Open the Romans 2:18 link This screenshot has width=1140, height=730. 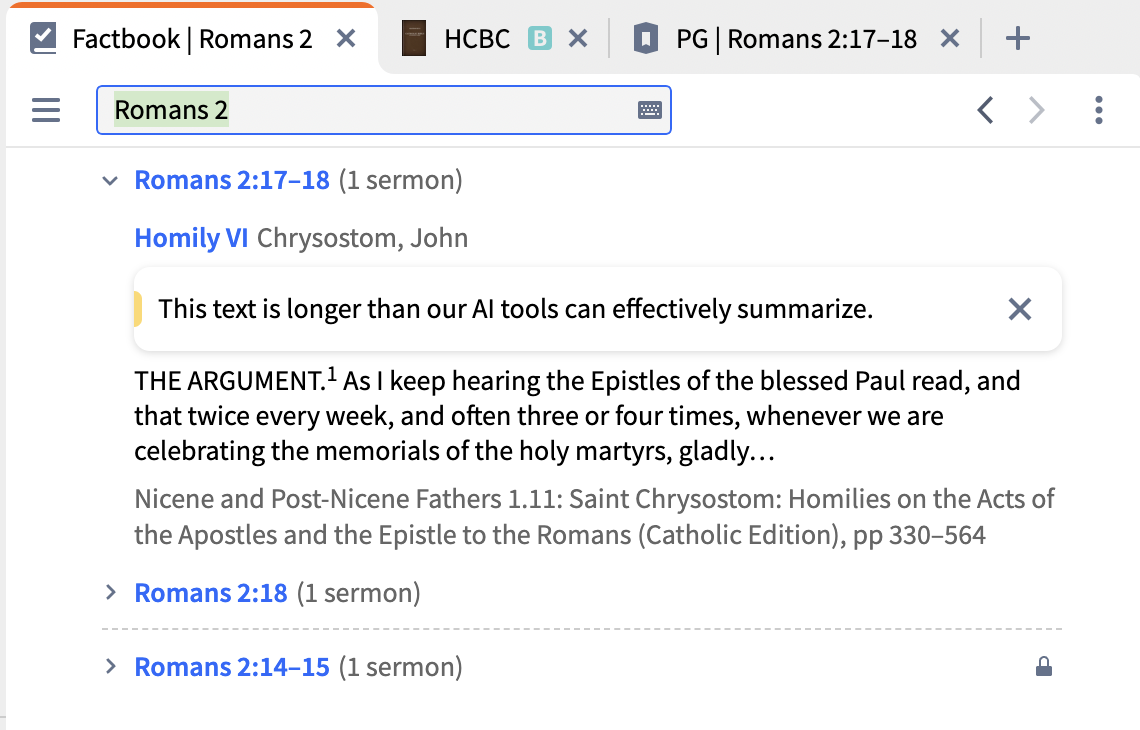click(211, 593)
